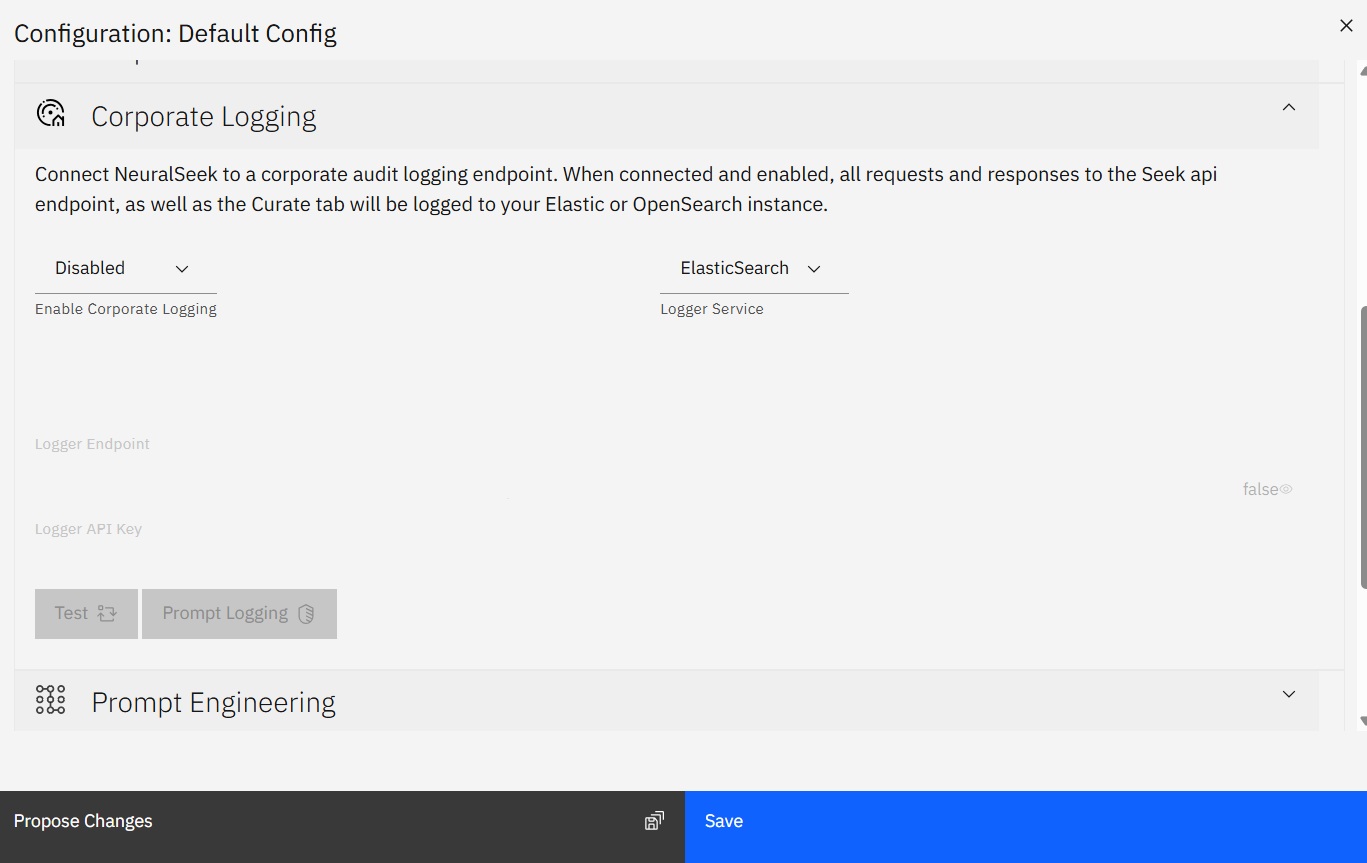1367x863 pixels.
Task: Click the vertical scrollbar thumb
Action: pyautogui.click(x=1363, y=447)
